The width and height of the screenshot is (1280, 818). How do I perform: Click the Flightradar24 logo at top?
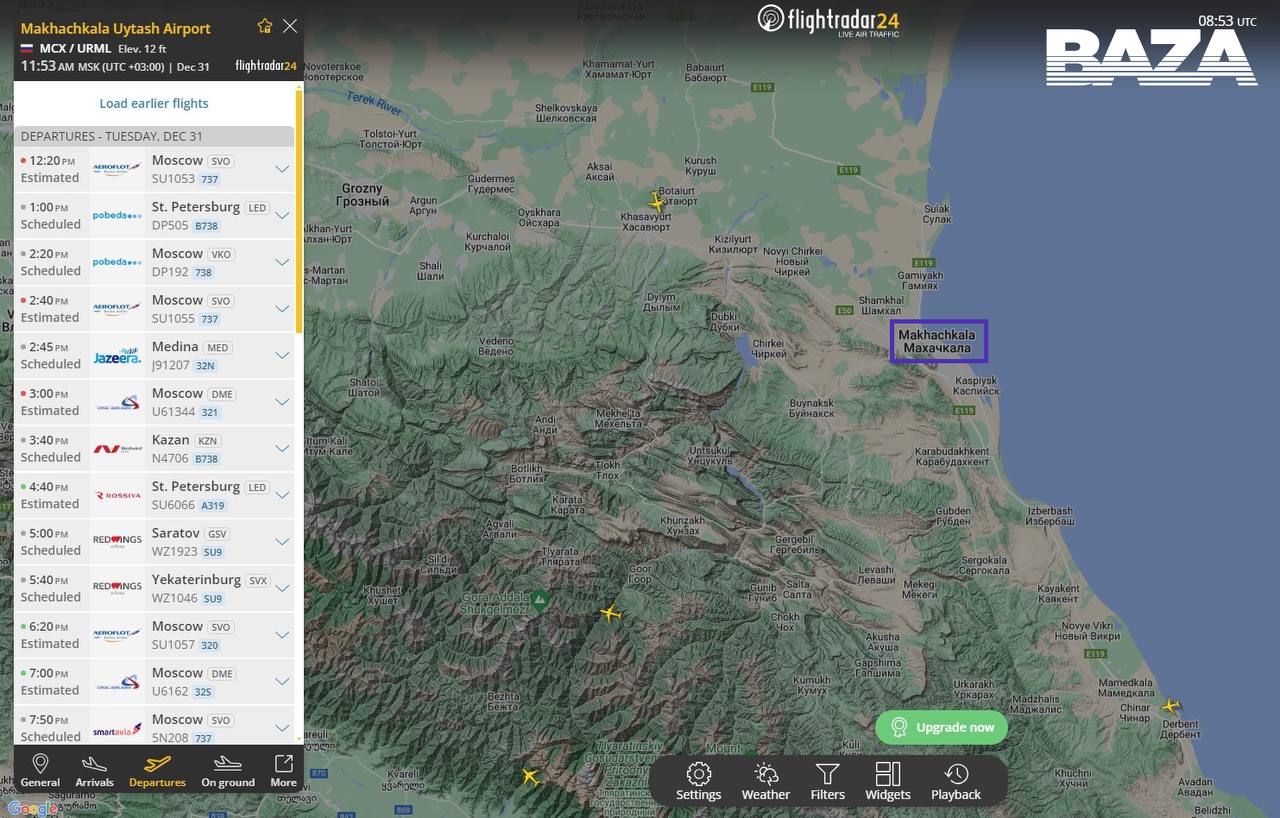[828, 19]
